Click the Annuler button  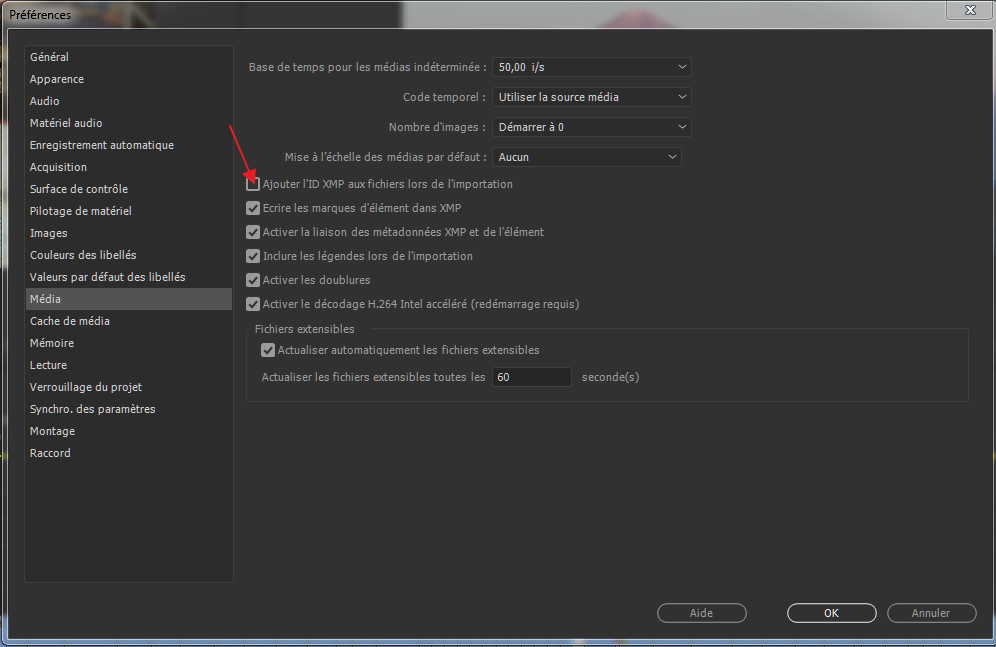[931, 613]
